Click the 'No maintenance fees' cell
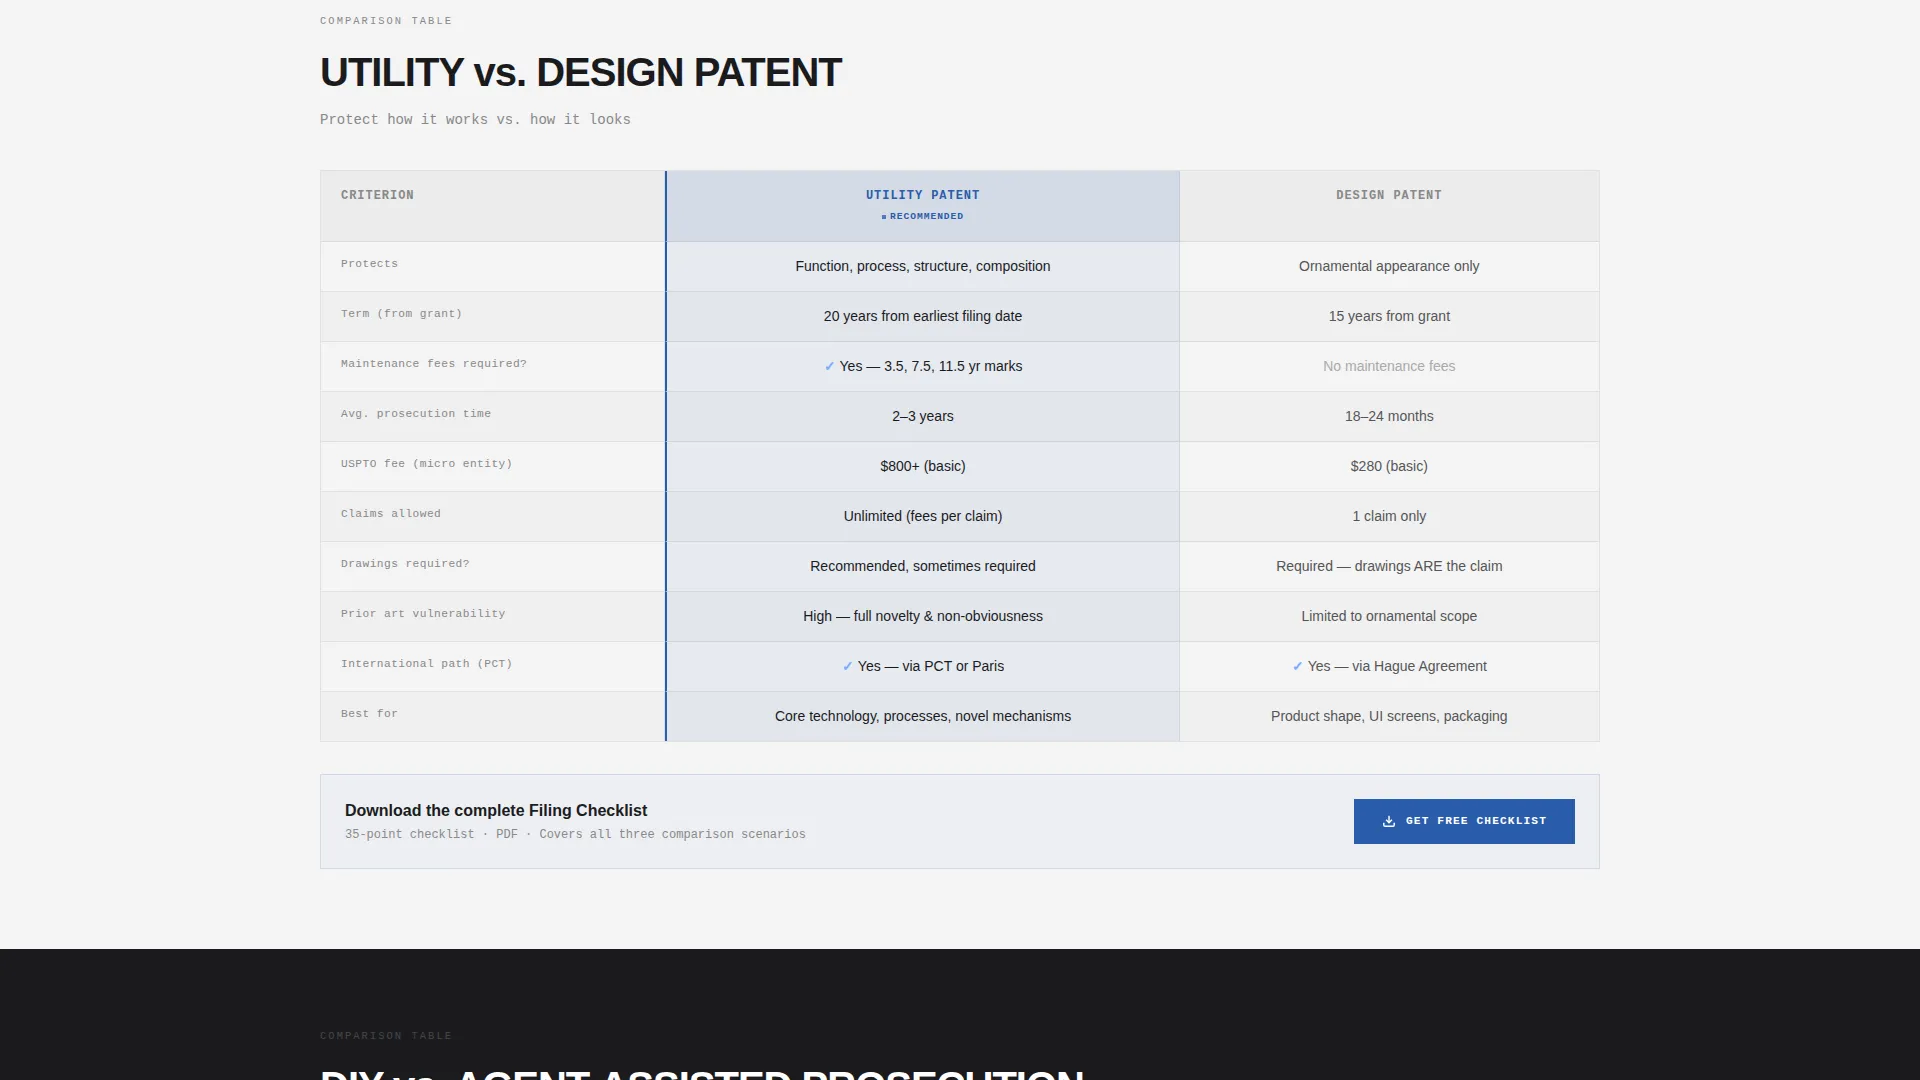This screenshot has height=1080, width=1920. point(1389,366)
